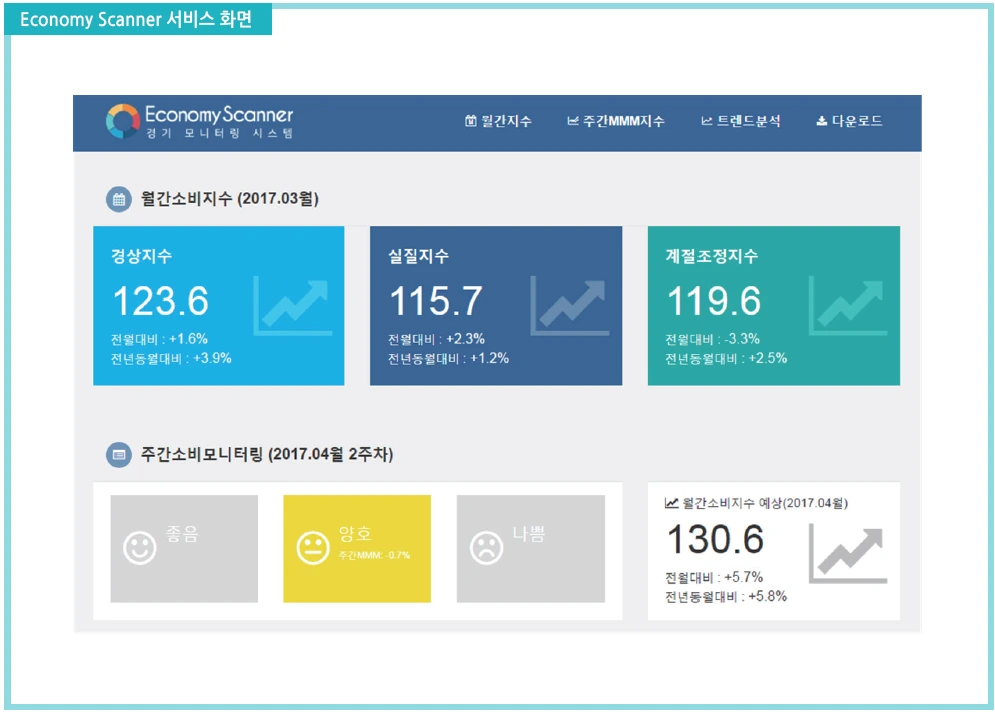995x712 pixels.
Task: Click the trend chart icon in 실질지수 card
Action: (569, 305)
